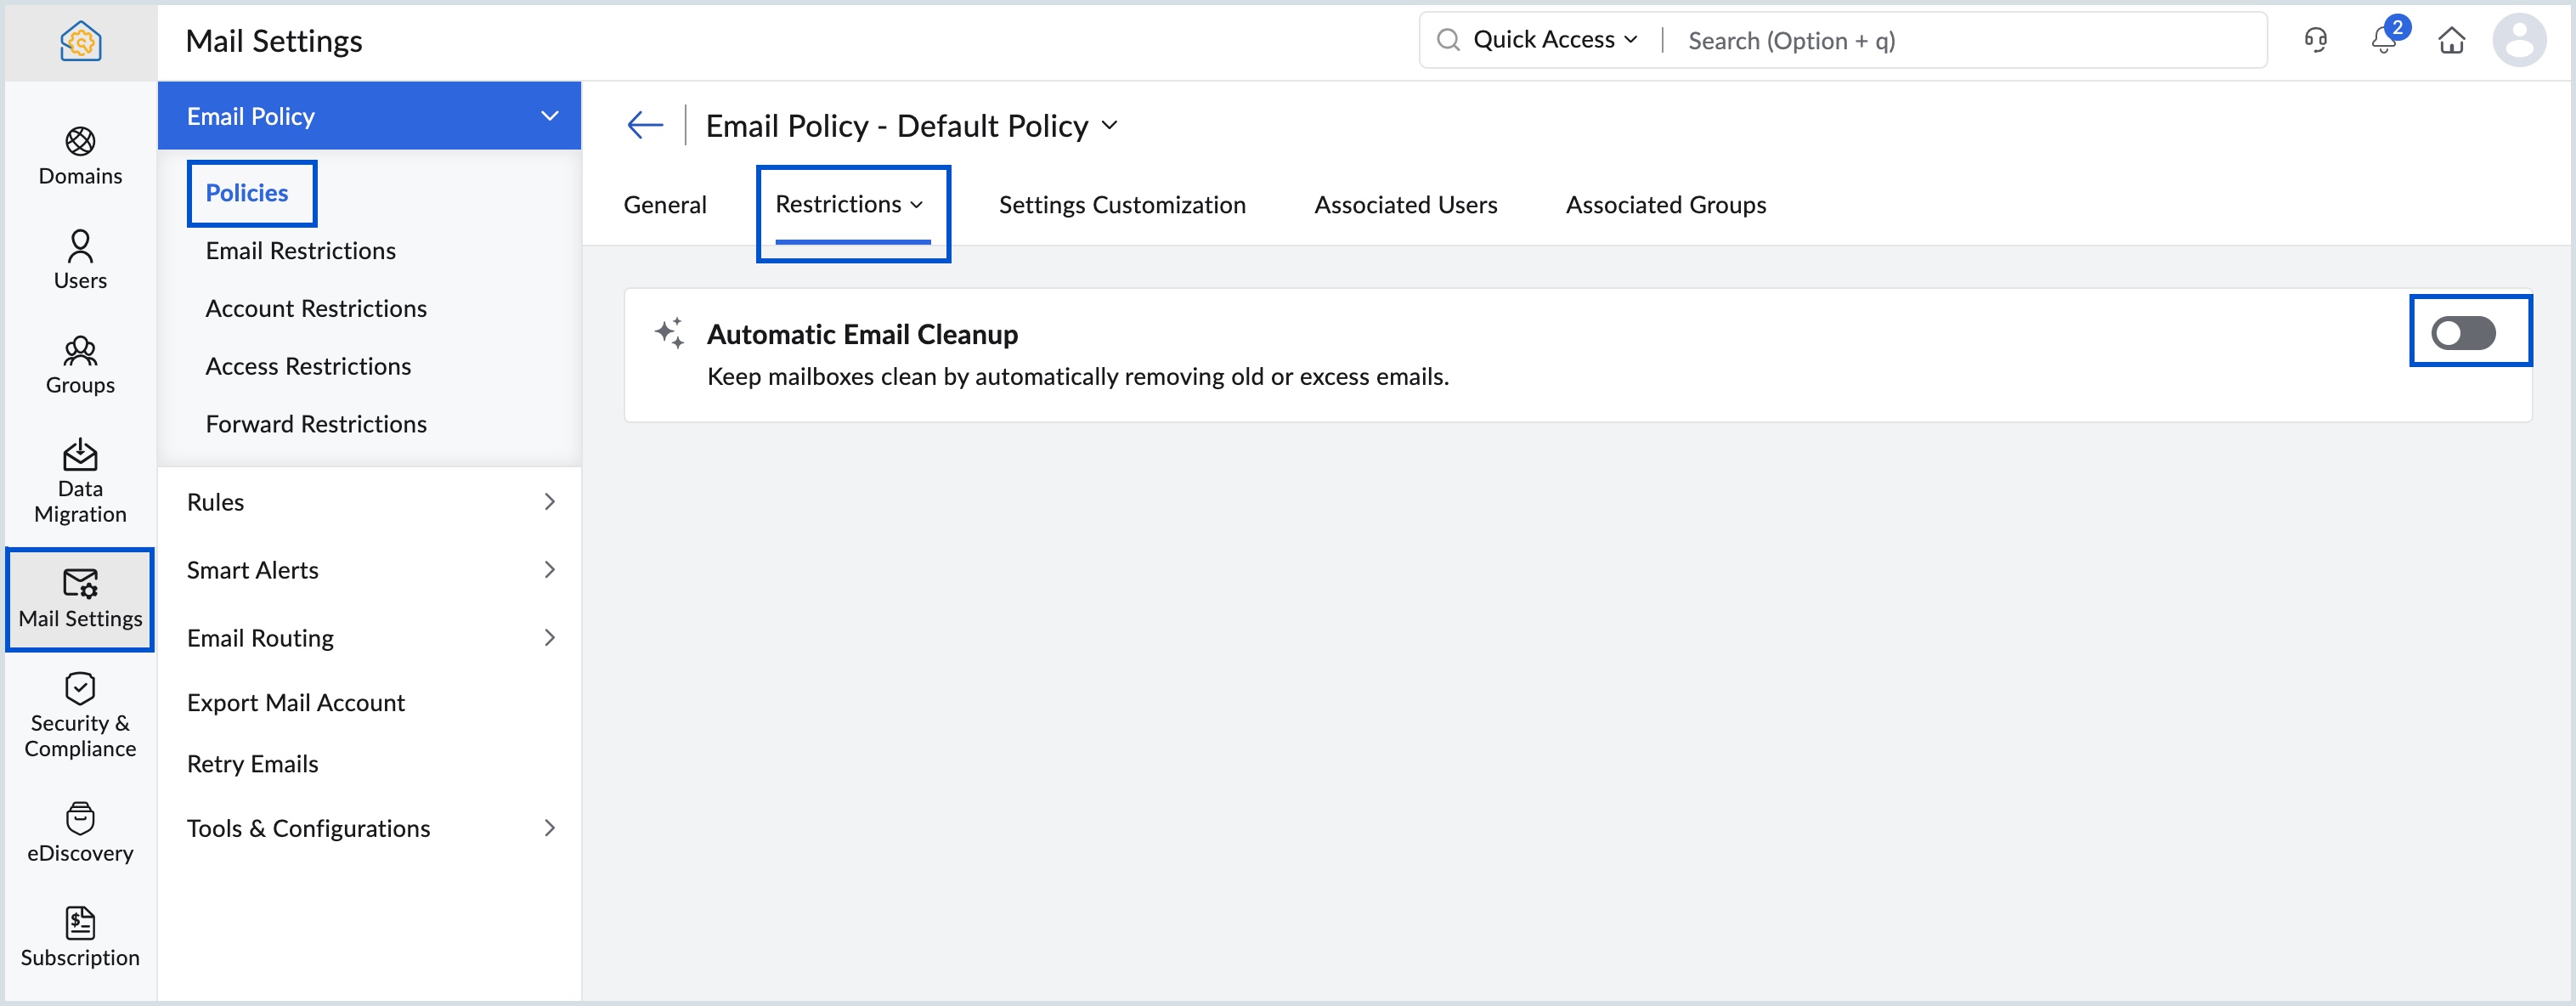Screen dimensions: 2576x1006
Task: Switch to the General tab
Action: [x=665, y=205]
